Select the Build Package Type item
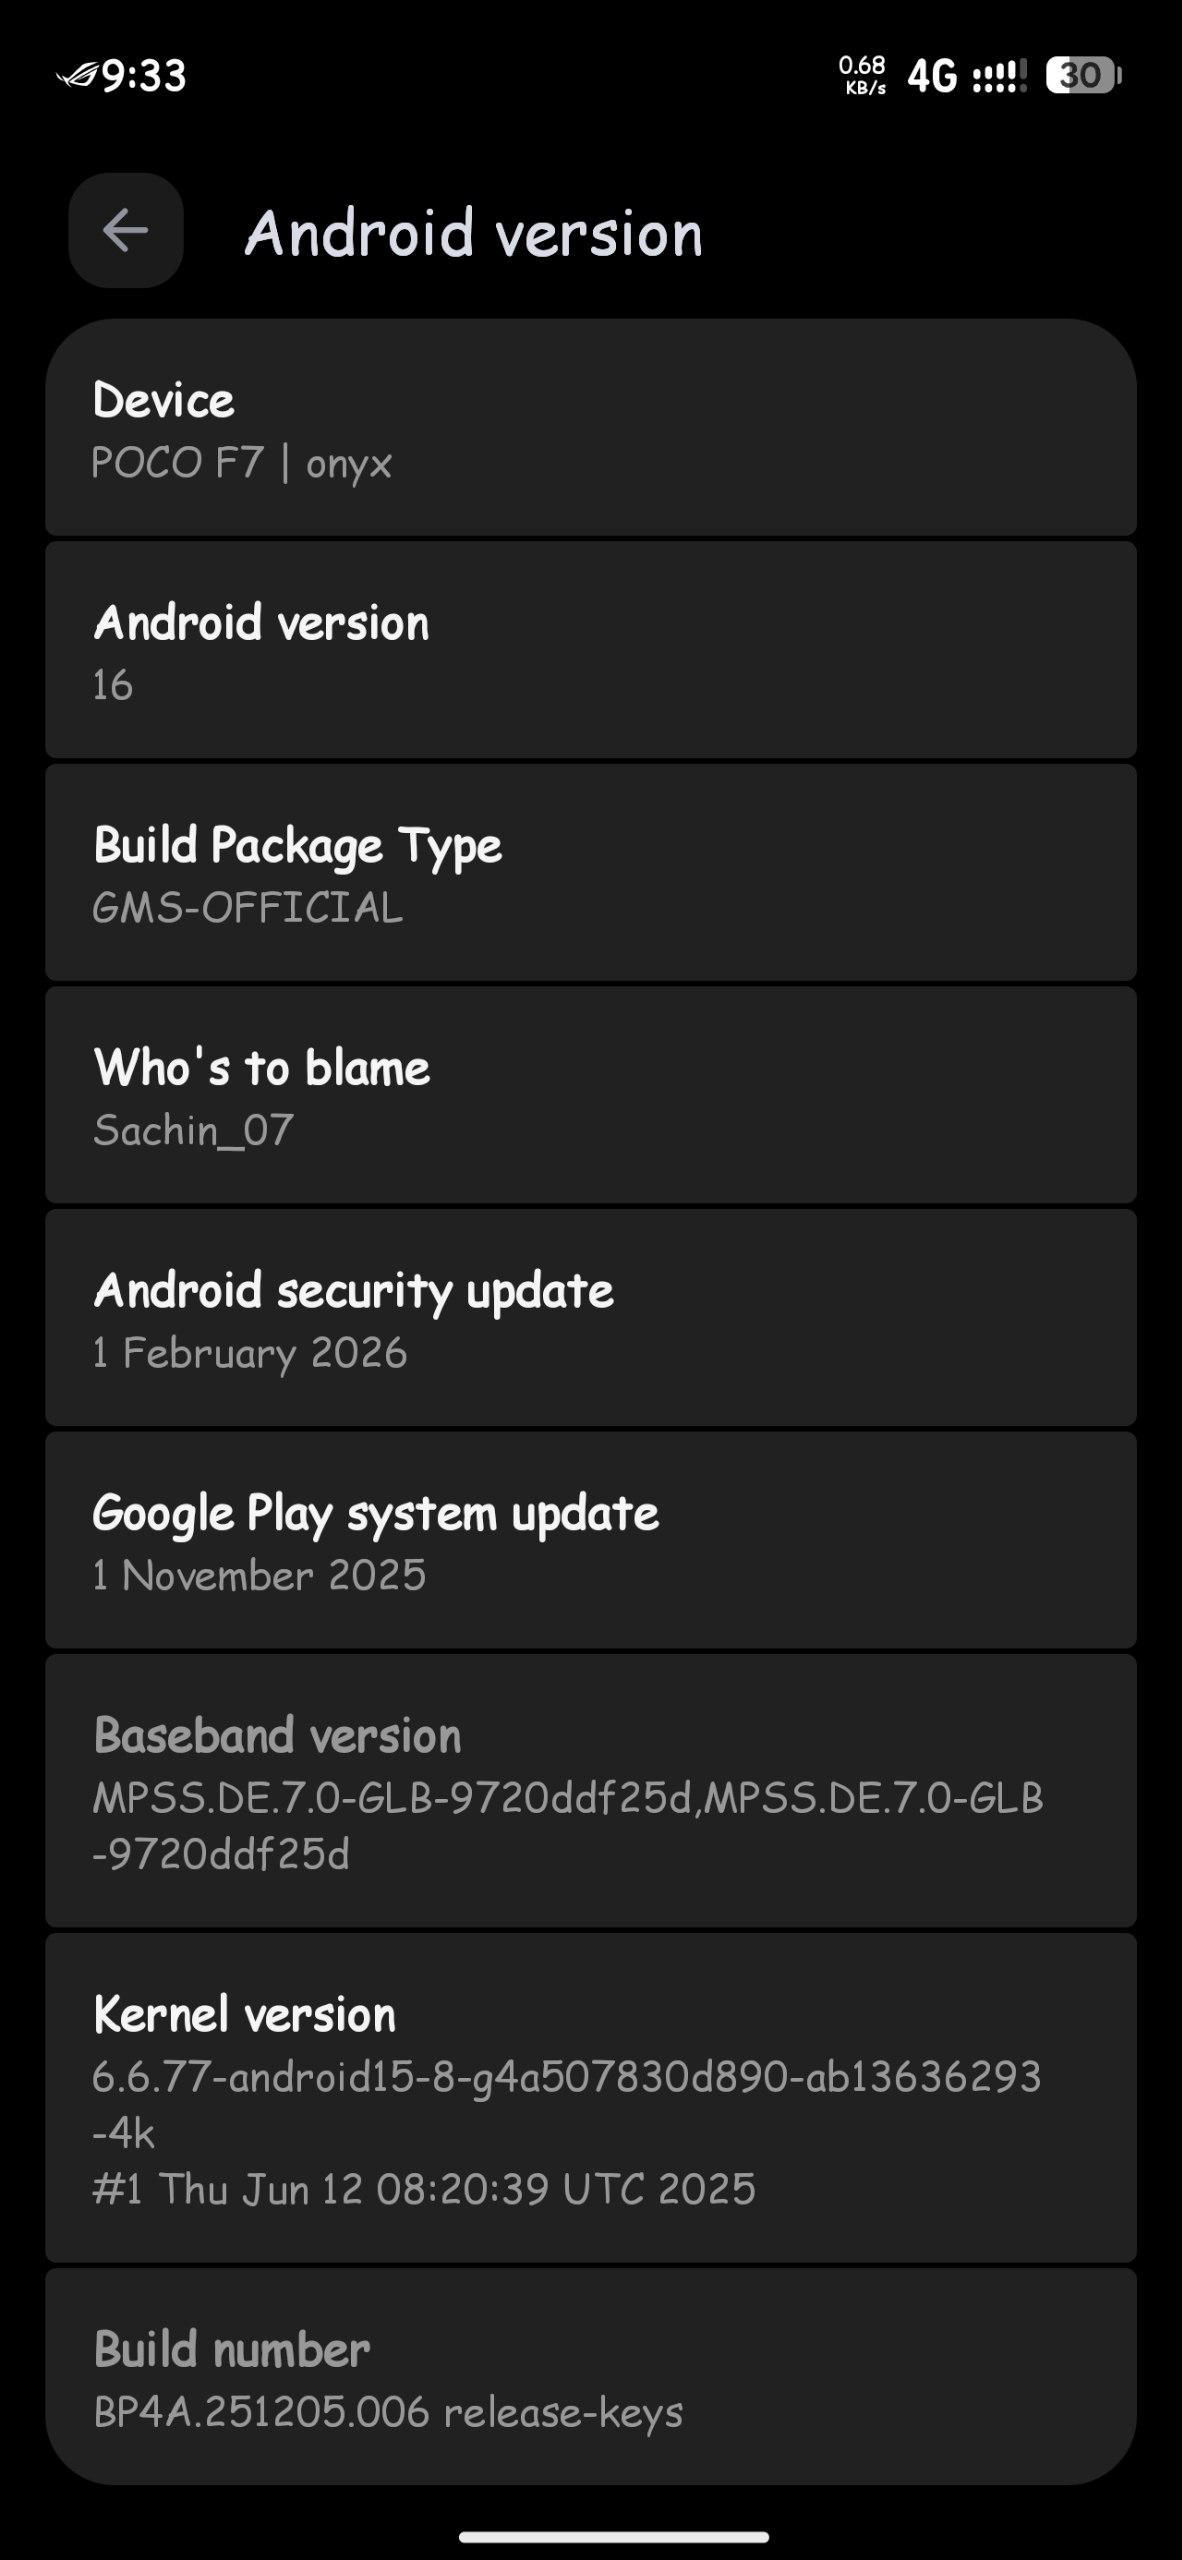Image resolution: width=1182 pixels, height=2560 pixels. pos(590,874)
